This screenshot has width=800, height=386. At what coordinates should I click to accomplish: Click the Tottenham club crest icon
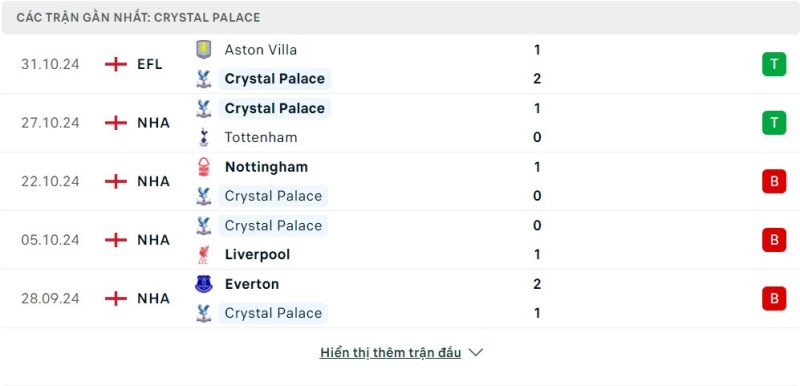tap(204, 137)
